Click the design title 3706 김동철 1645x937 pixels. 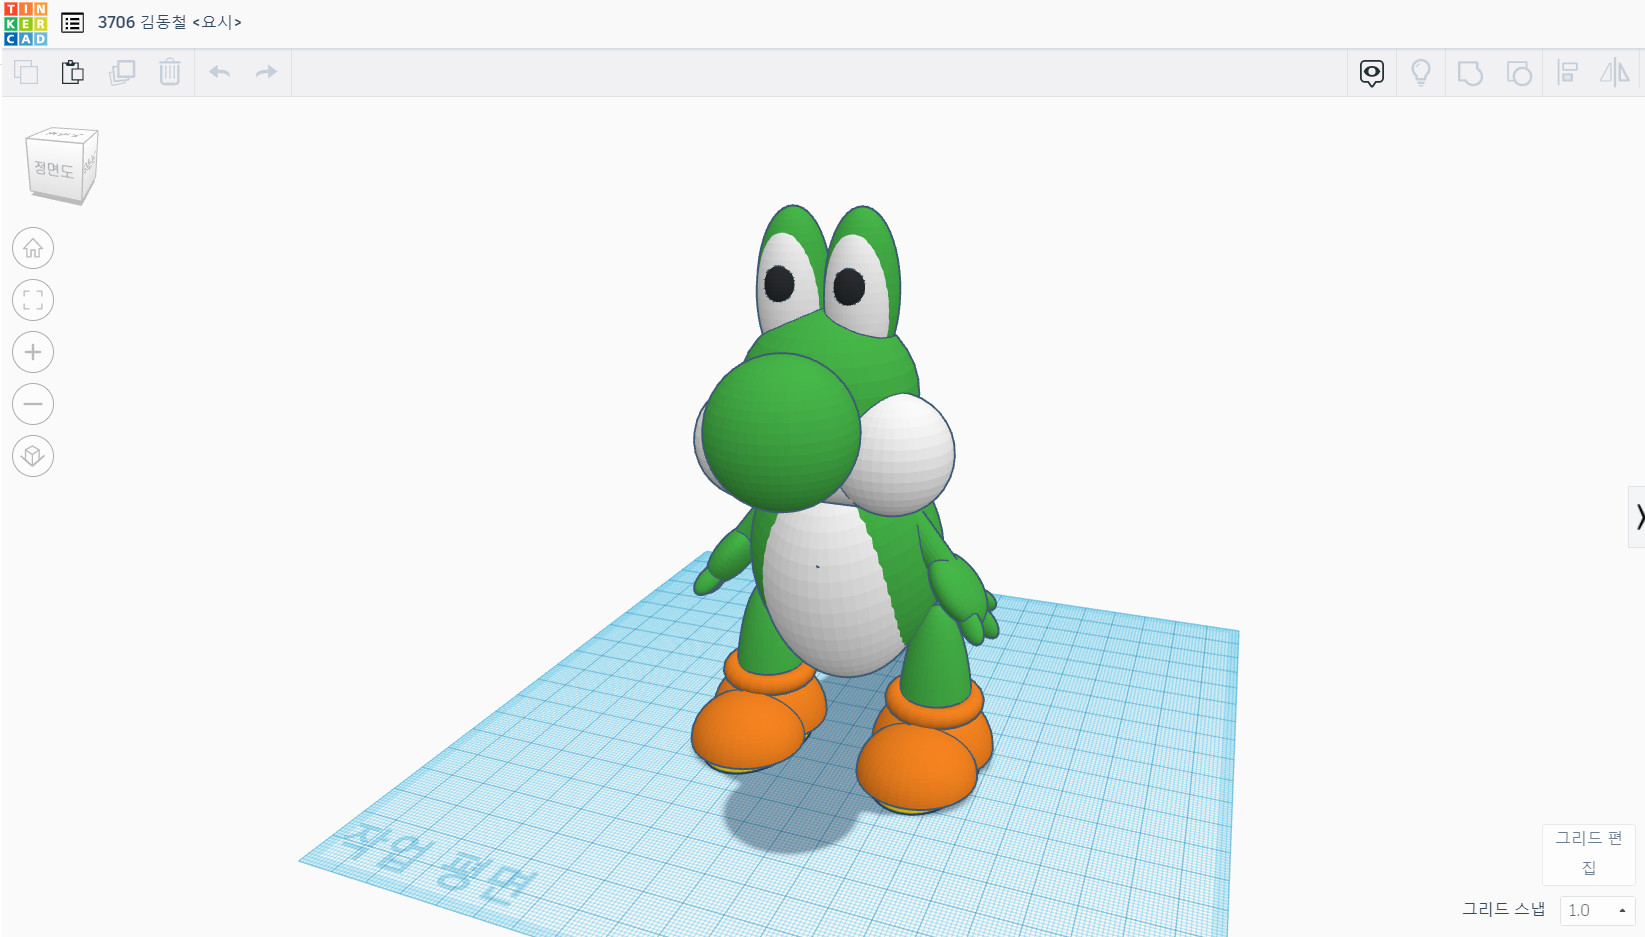click(169, 22)
